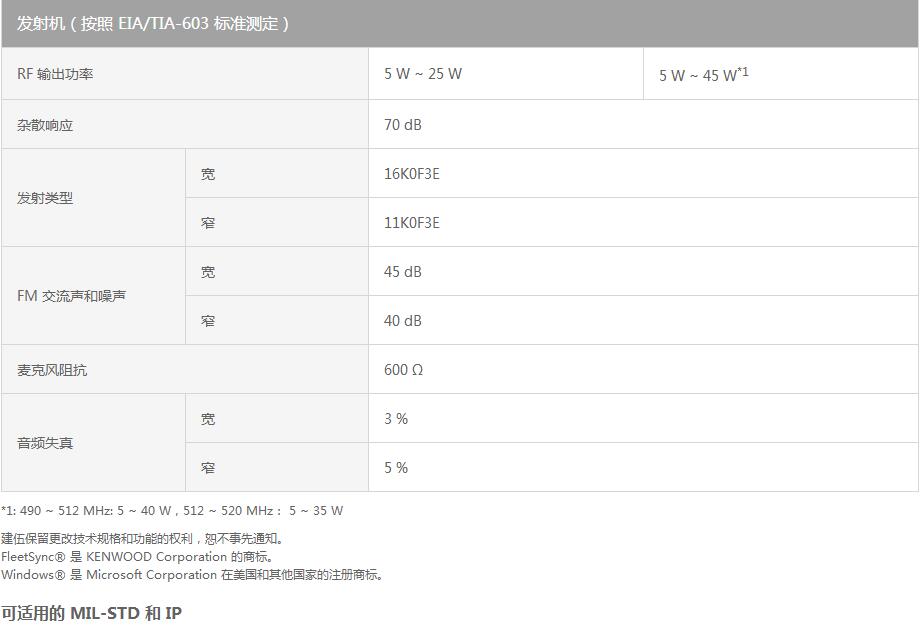Click the FleetSync trademark notice text
This screenshot has height=626, width=920.
tap(137, 556)
